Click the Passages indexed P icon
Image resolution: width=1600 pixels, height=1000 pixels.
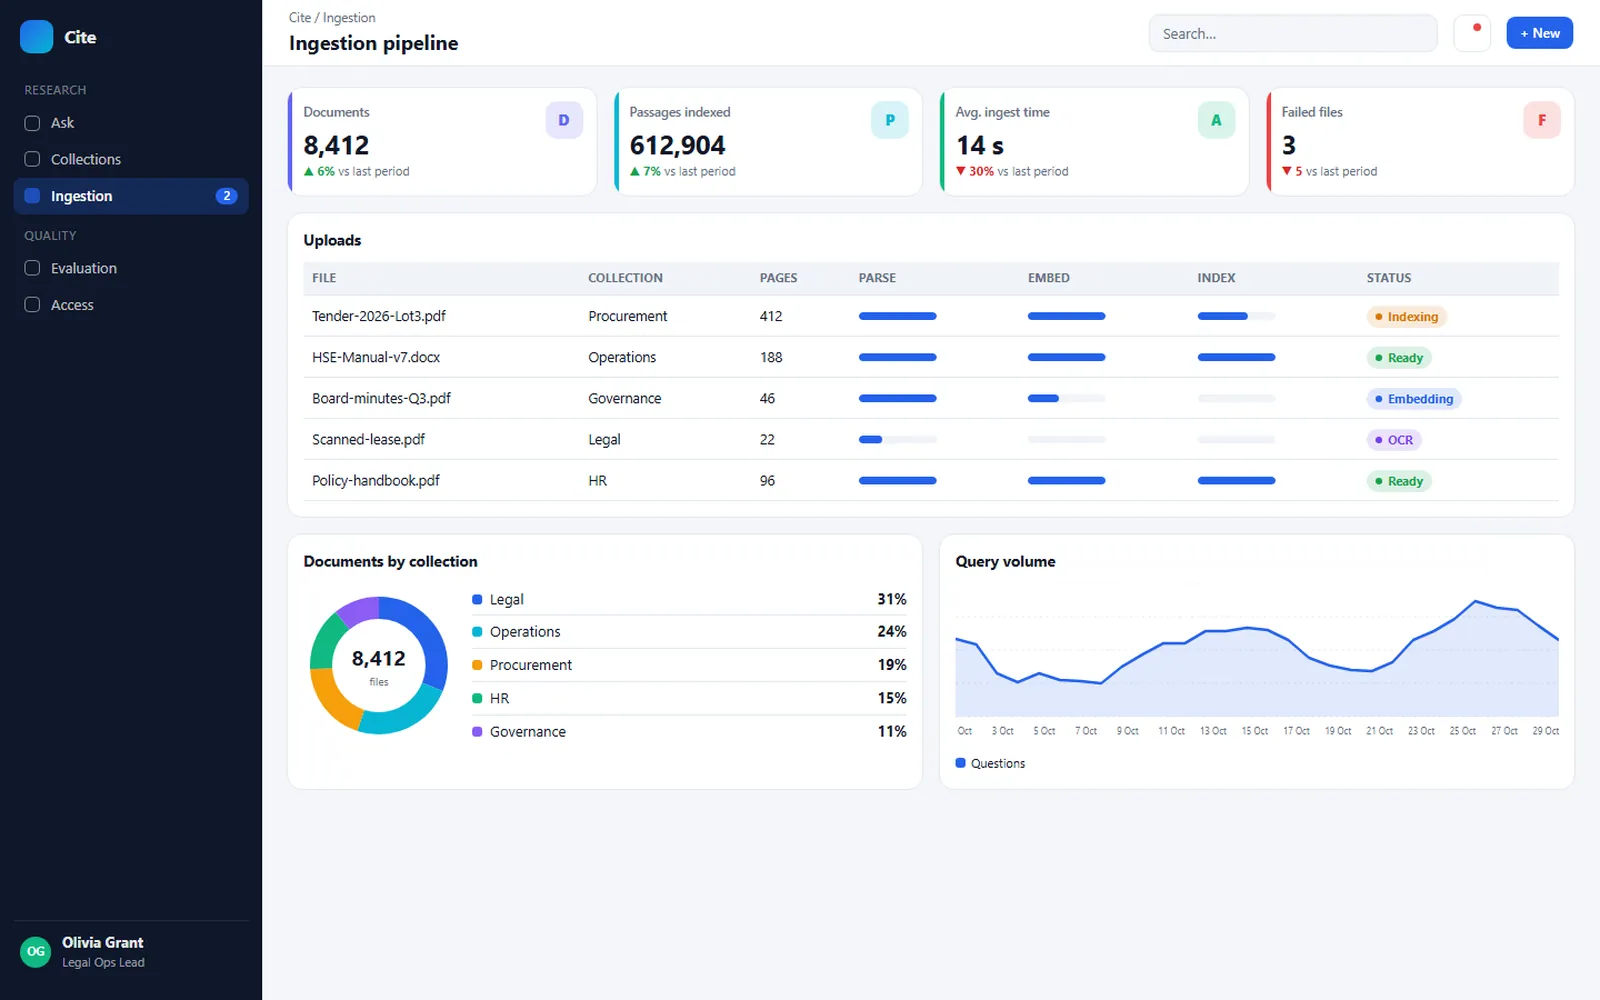pyautogui.click(x=890, y=120)
